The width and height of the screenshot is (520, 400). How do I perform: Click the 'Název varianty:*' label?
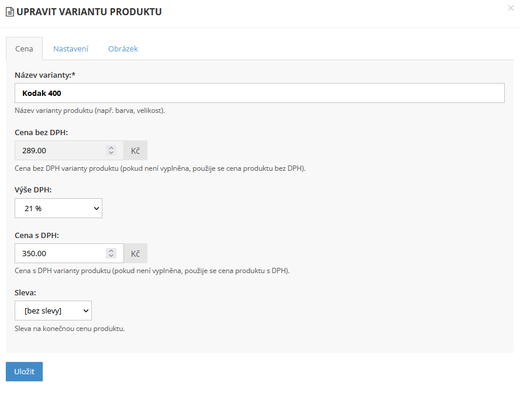click(45, 75)
